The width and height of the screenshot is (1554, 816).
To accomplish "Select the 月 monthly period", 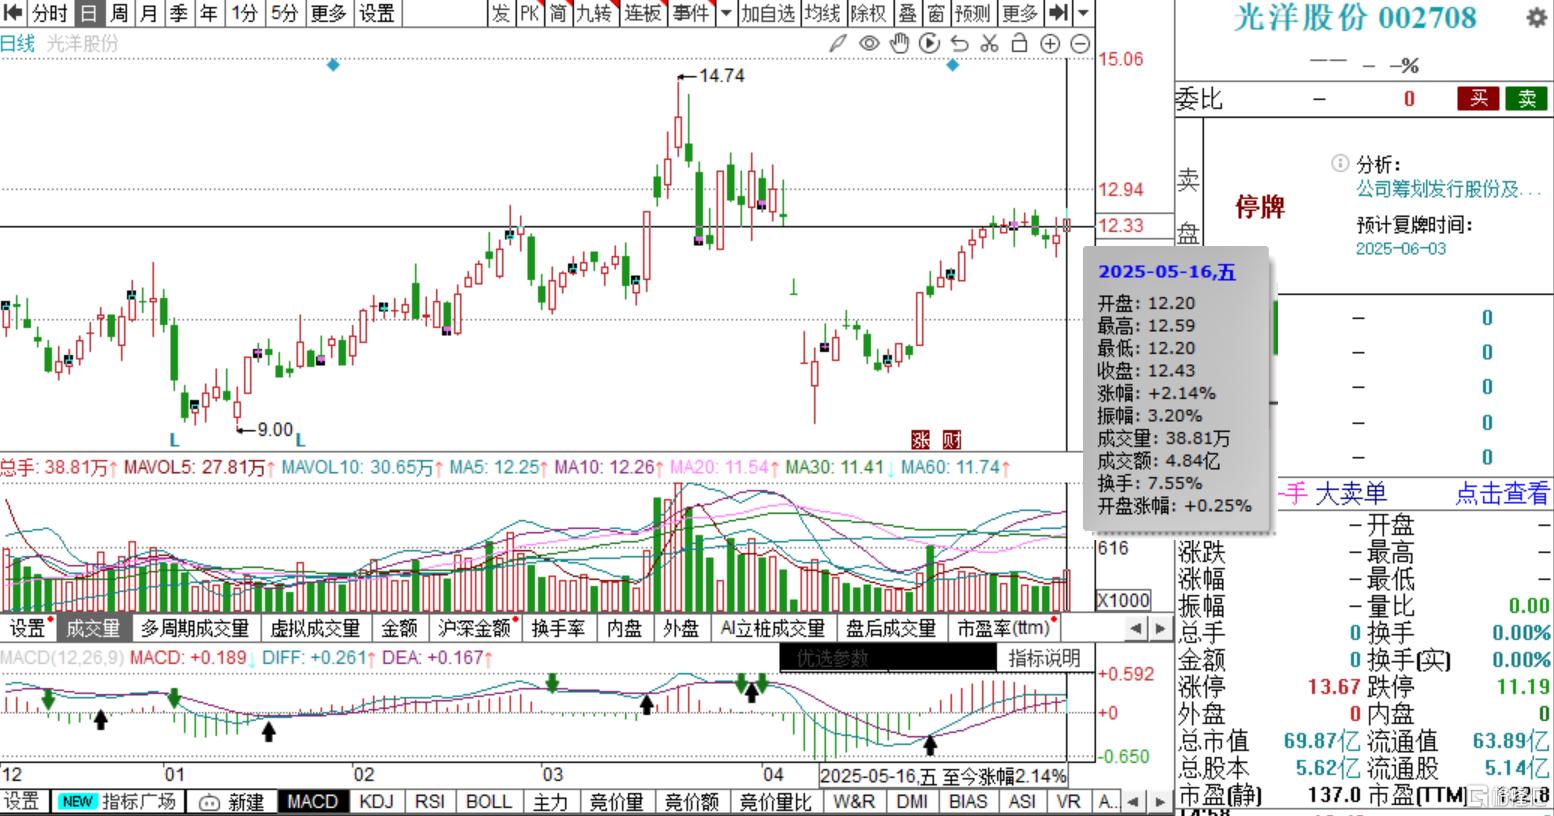I will click(149, 13).
